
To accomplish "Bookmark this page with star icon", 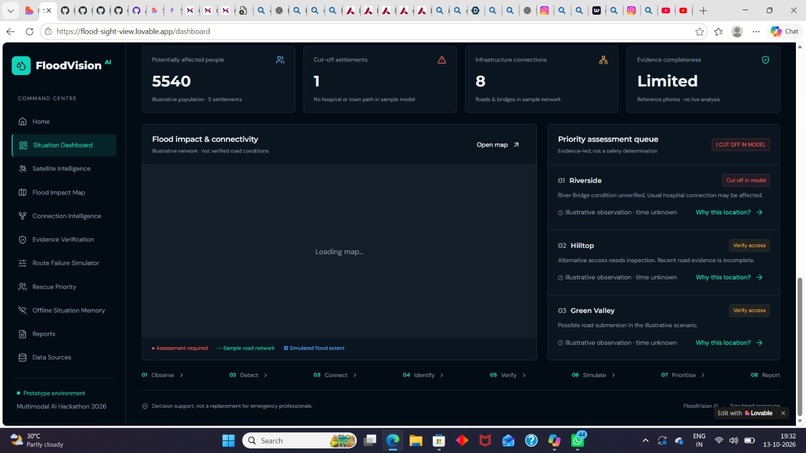I will 699,32.
